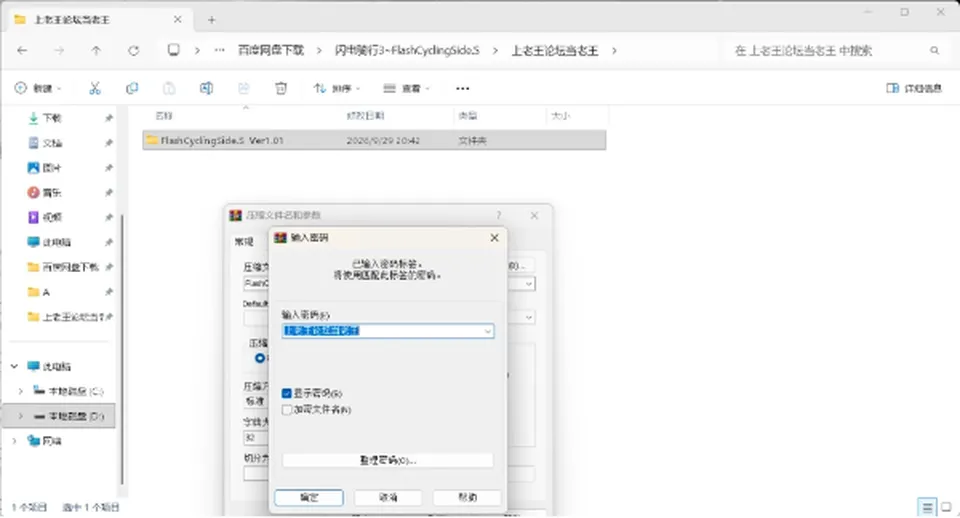Click the Forward arrow in Explorer
This screenshot has height=518, width=960.
59,51
